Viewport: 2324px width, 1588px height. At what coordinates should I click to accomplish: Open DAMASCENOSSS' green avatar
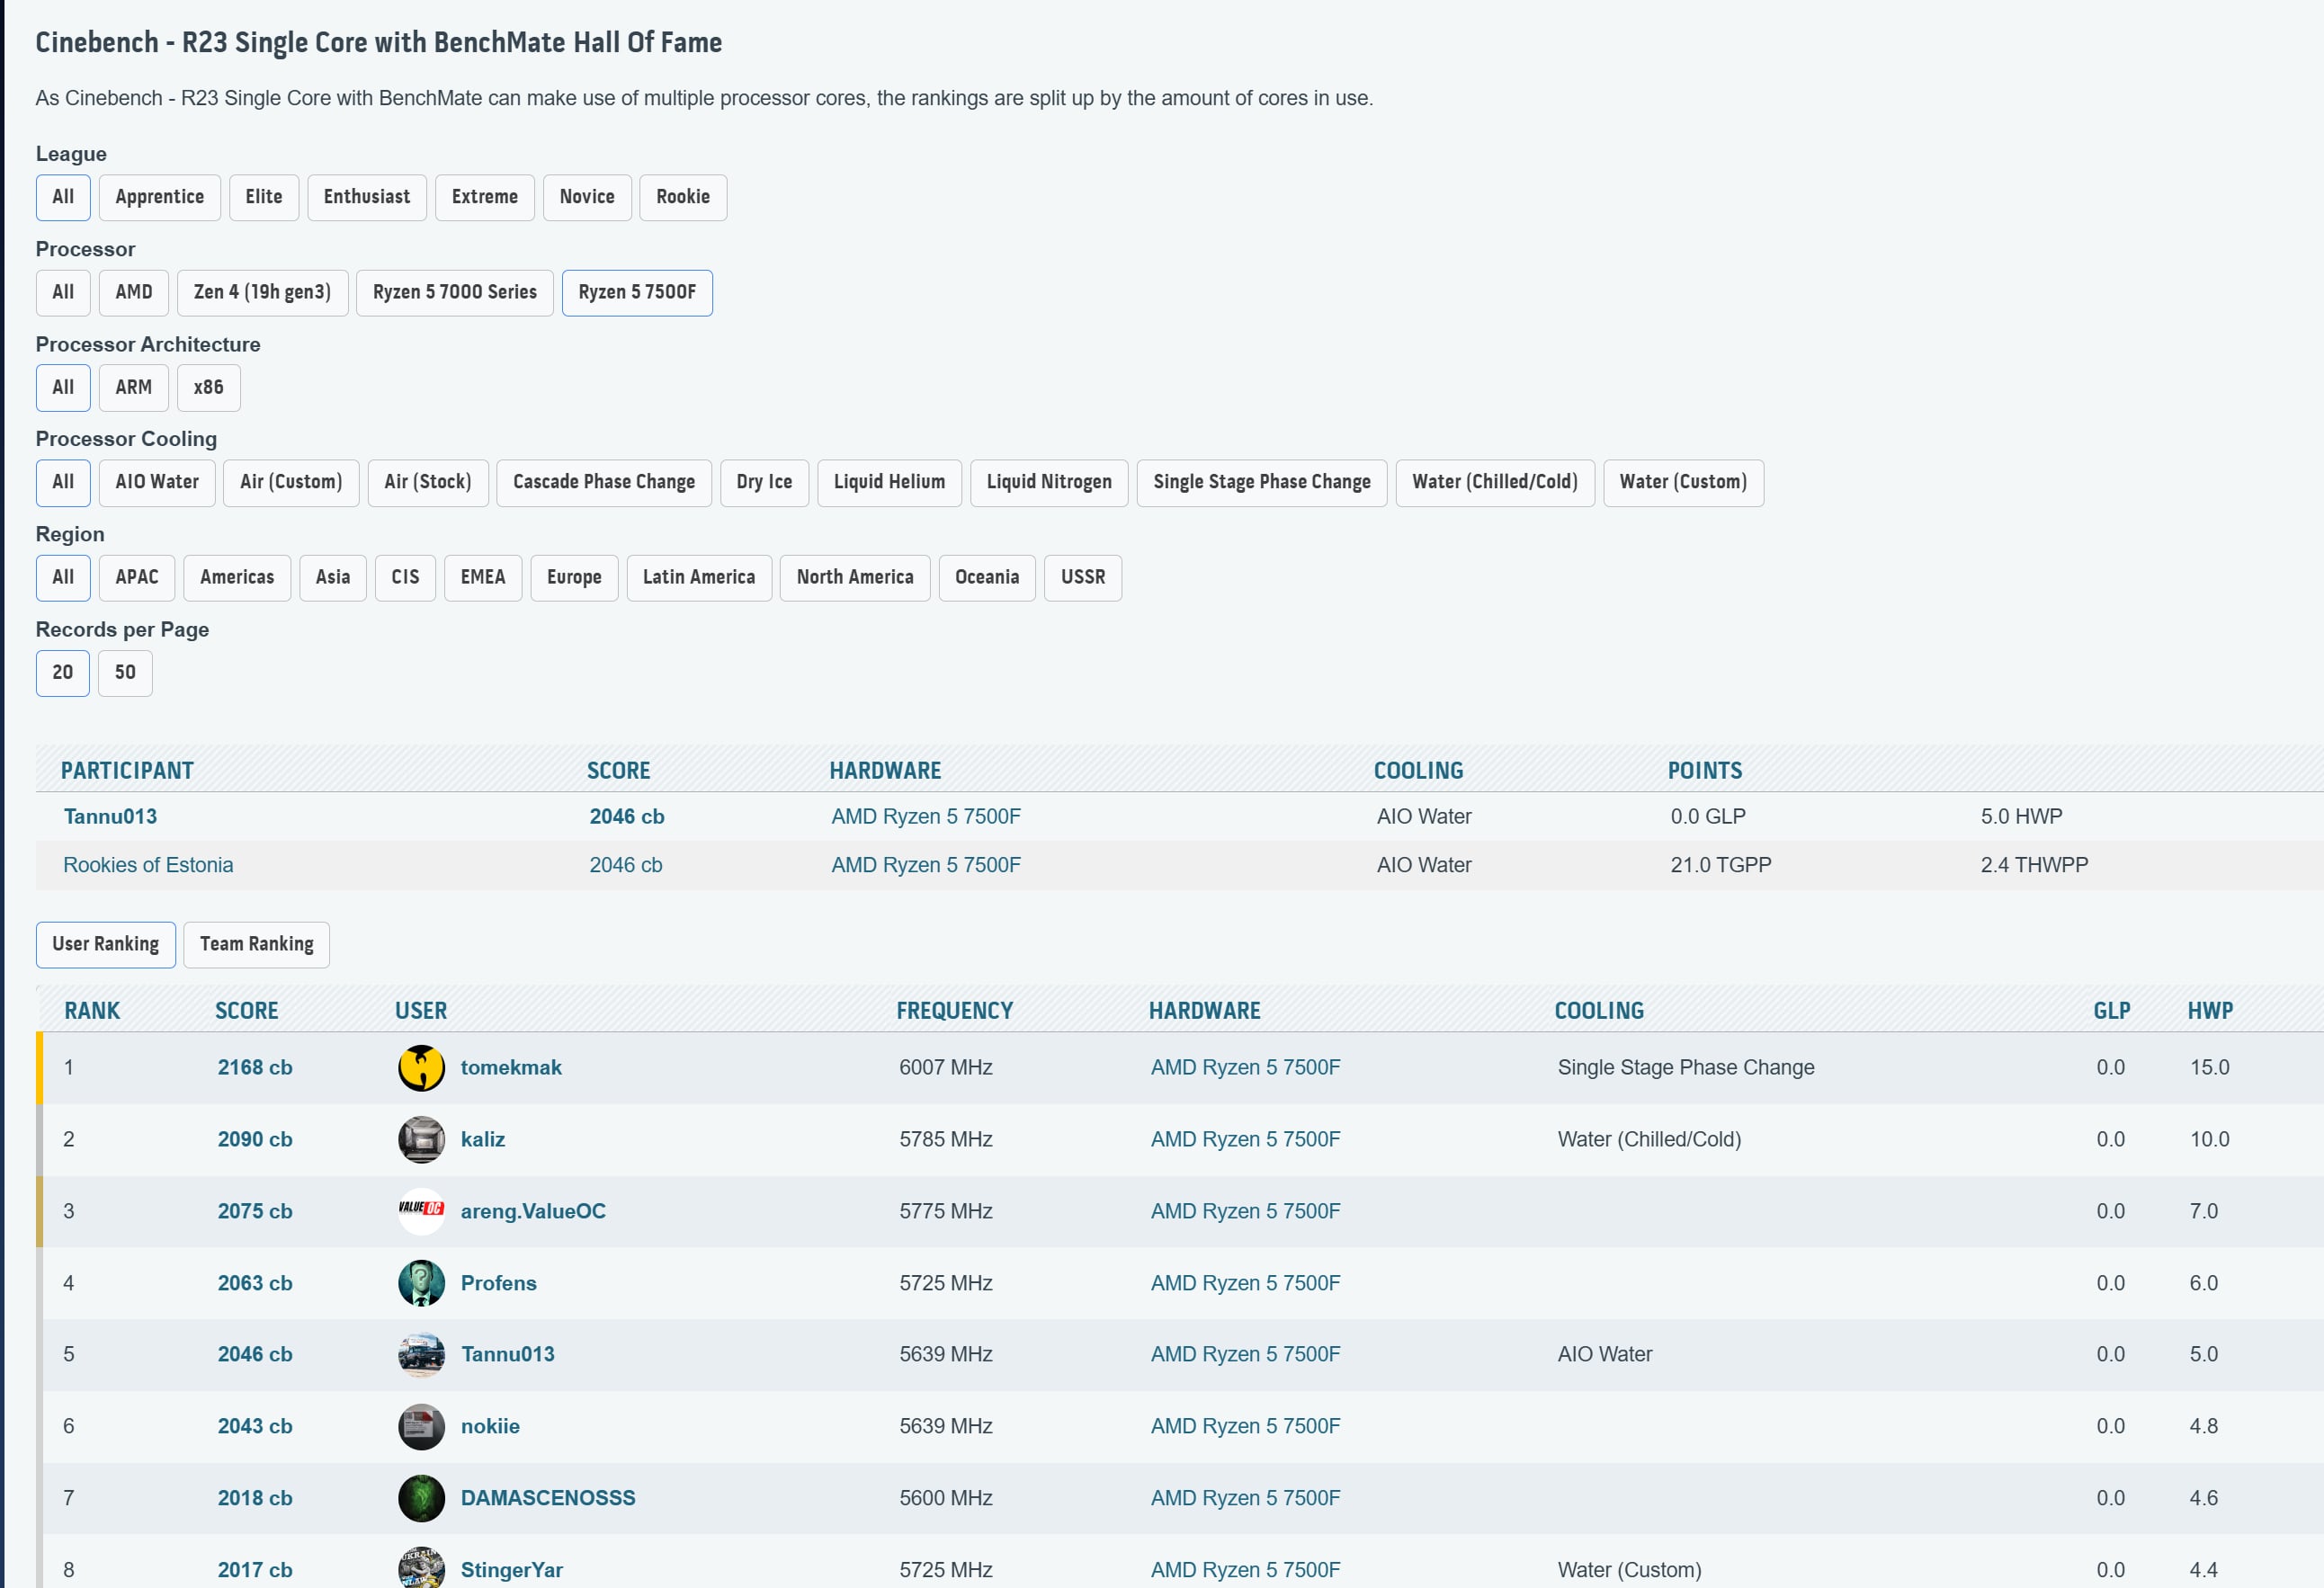click(421, 1498)
